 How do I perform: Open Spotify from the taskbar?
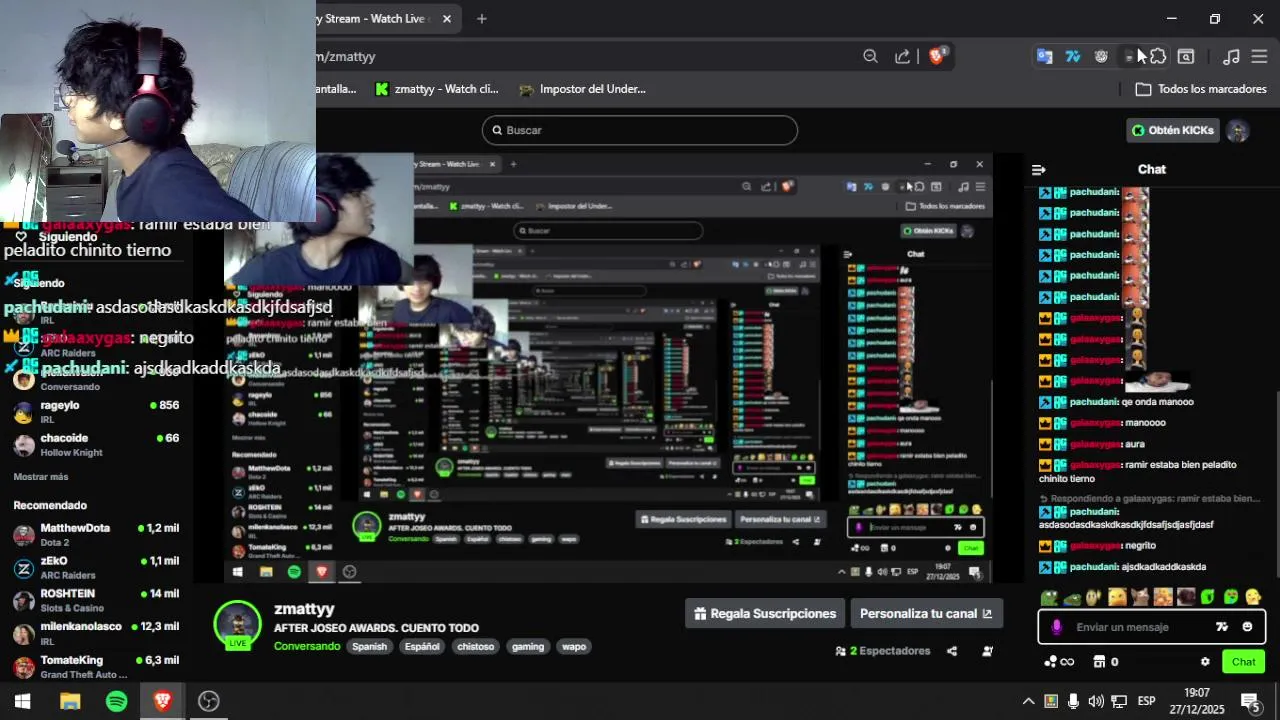pos(116,701)
